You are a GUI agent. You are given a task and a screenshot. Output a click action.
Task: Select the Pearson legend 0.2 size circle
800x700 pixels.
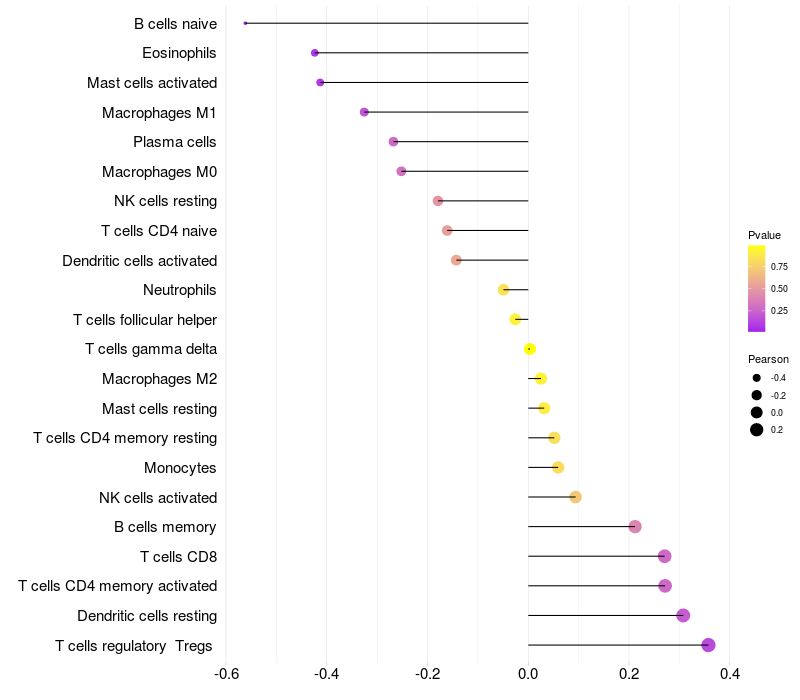pos(757,430)
